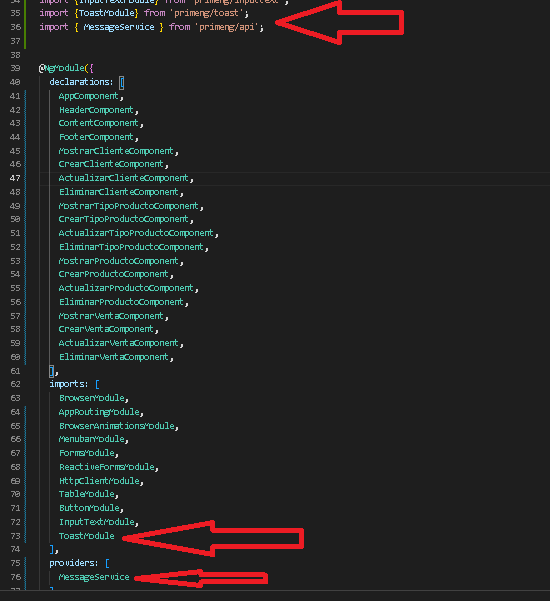550x601 pixels.
Task: Click the opening bracket after providers:
Action: 107,563
